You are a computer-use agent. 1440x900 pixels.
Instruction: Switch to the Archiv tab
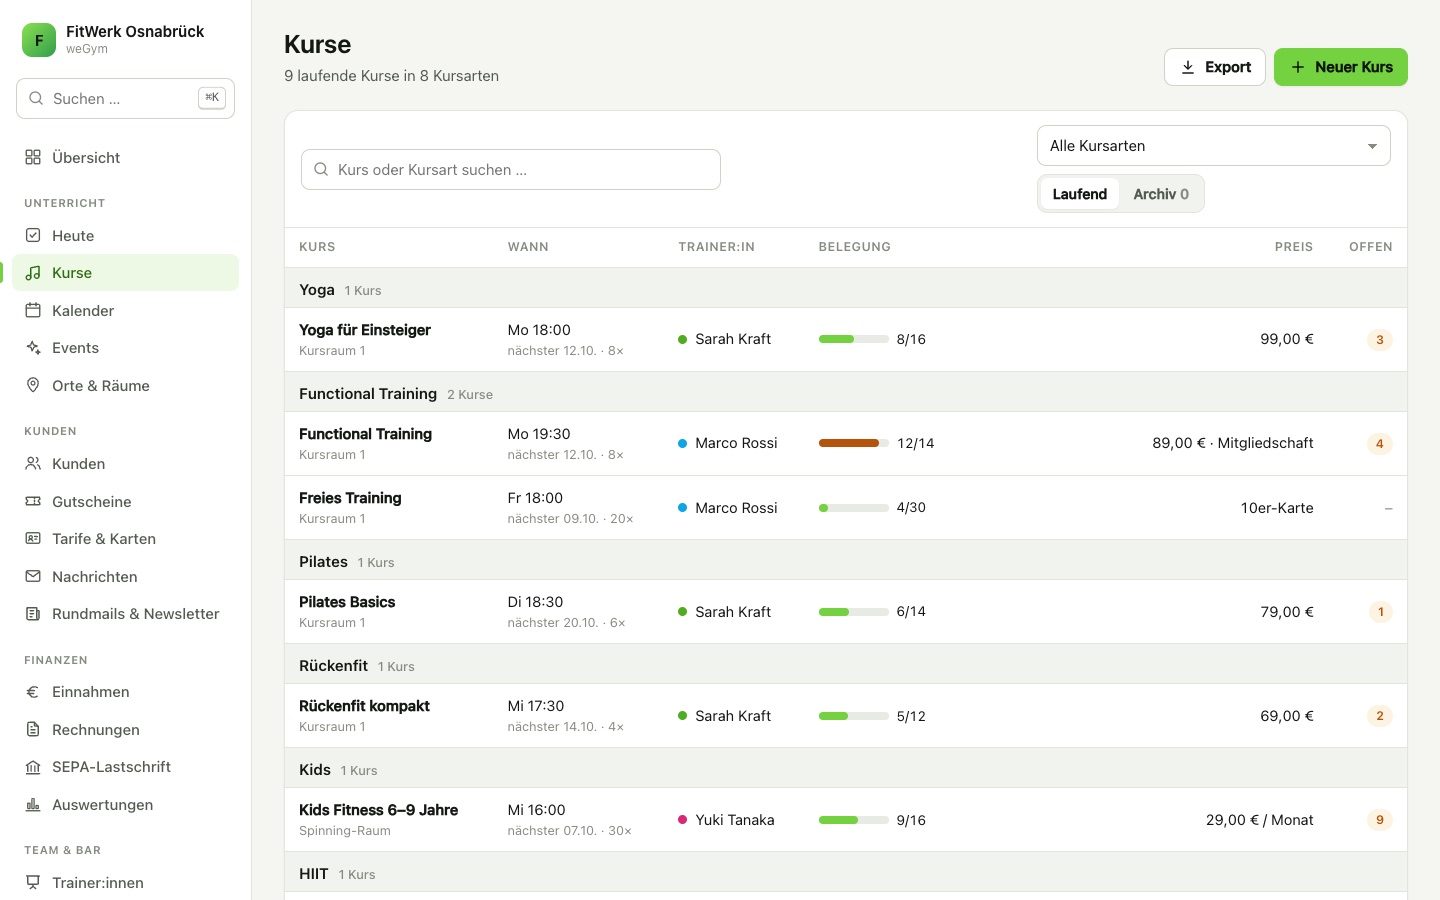[1161, 194]
